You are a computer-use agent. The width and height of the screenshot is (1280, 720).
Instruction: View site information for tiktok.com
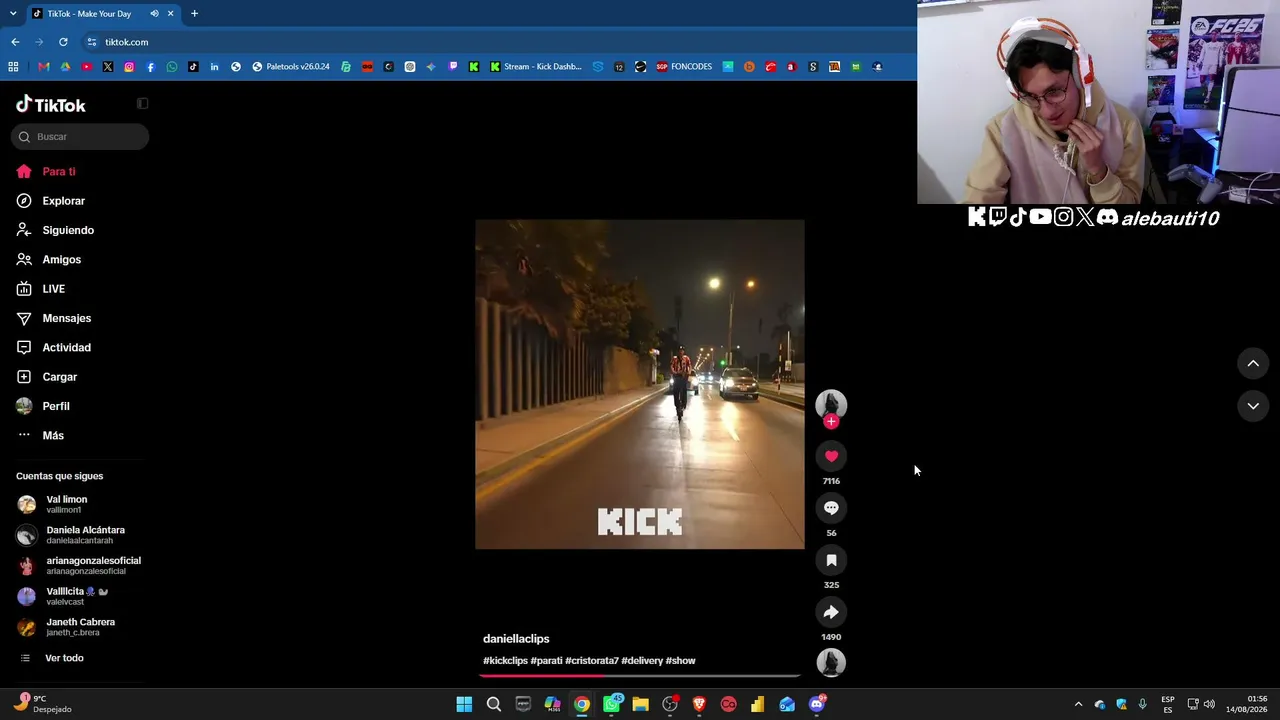[92, 42]
